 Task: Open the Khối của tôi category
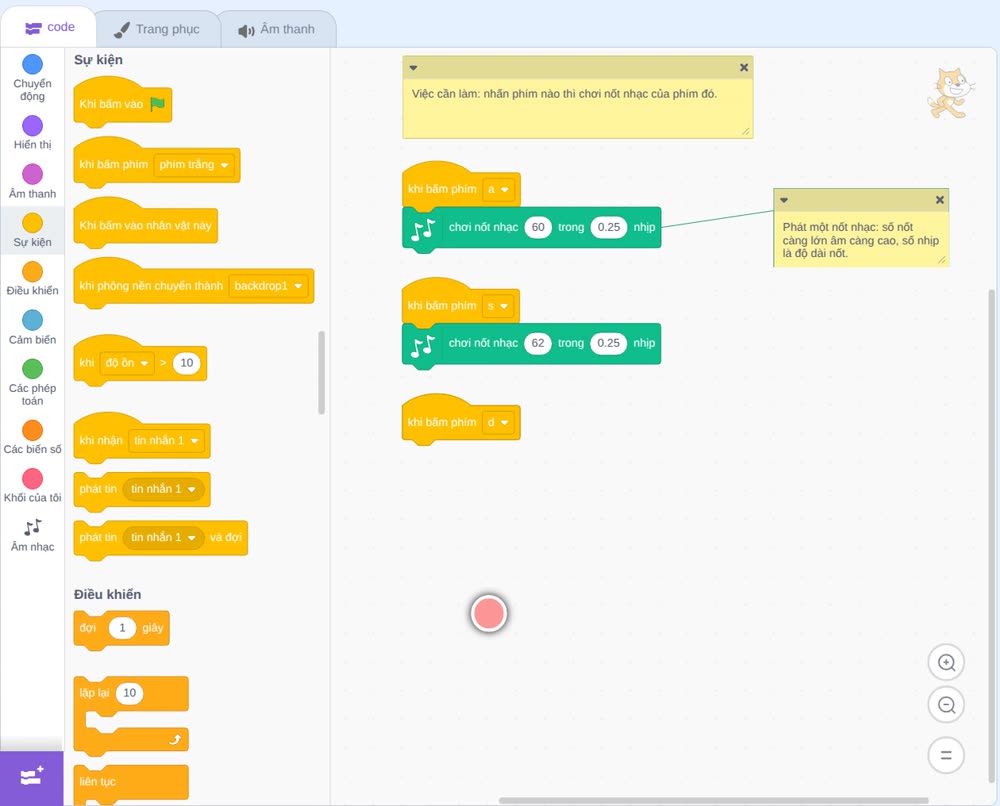point(32,486)
